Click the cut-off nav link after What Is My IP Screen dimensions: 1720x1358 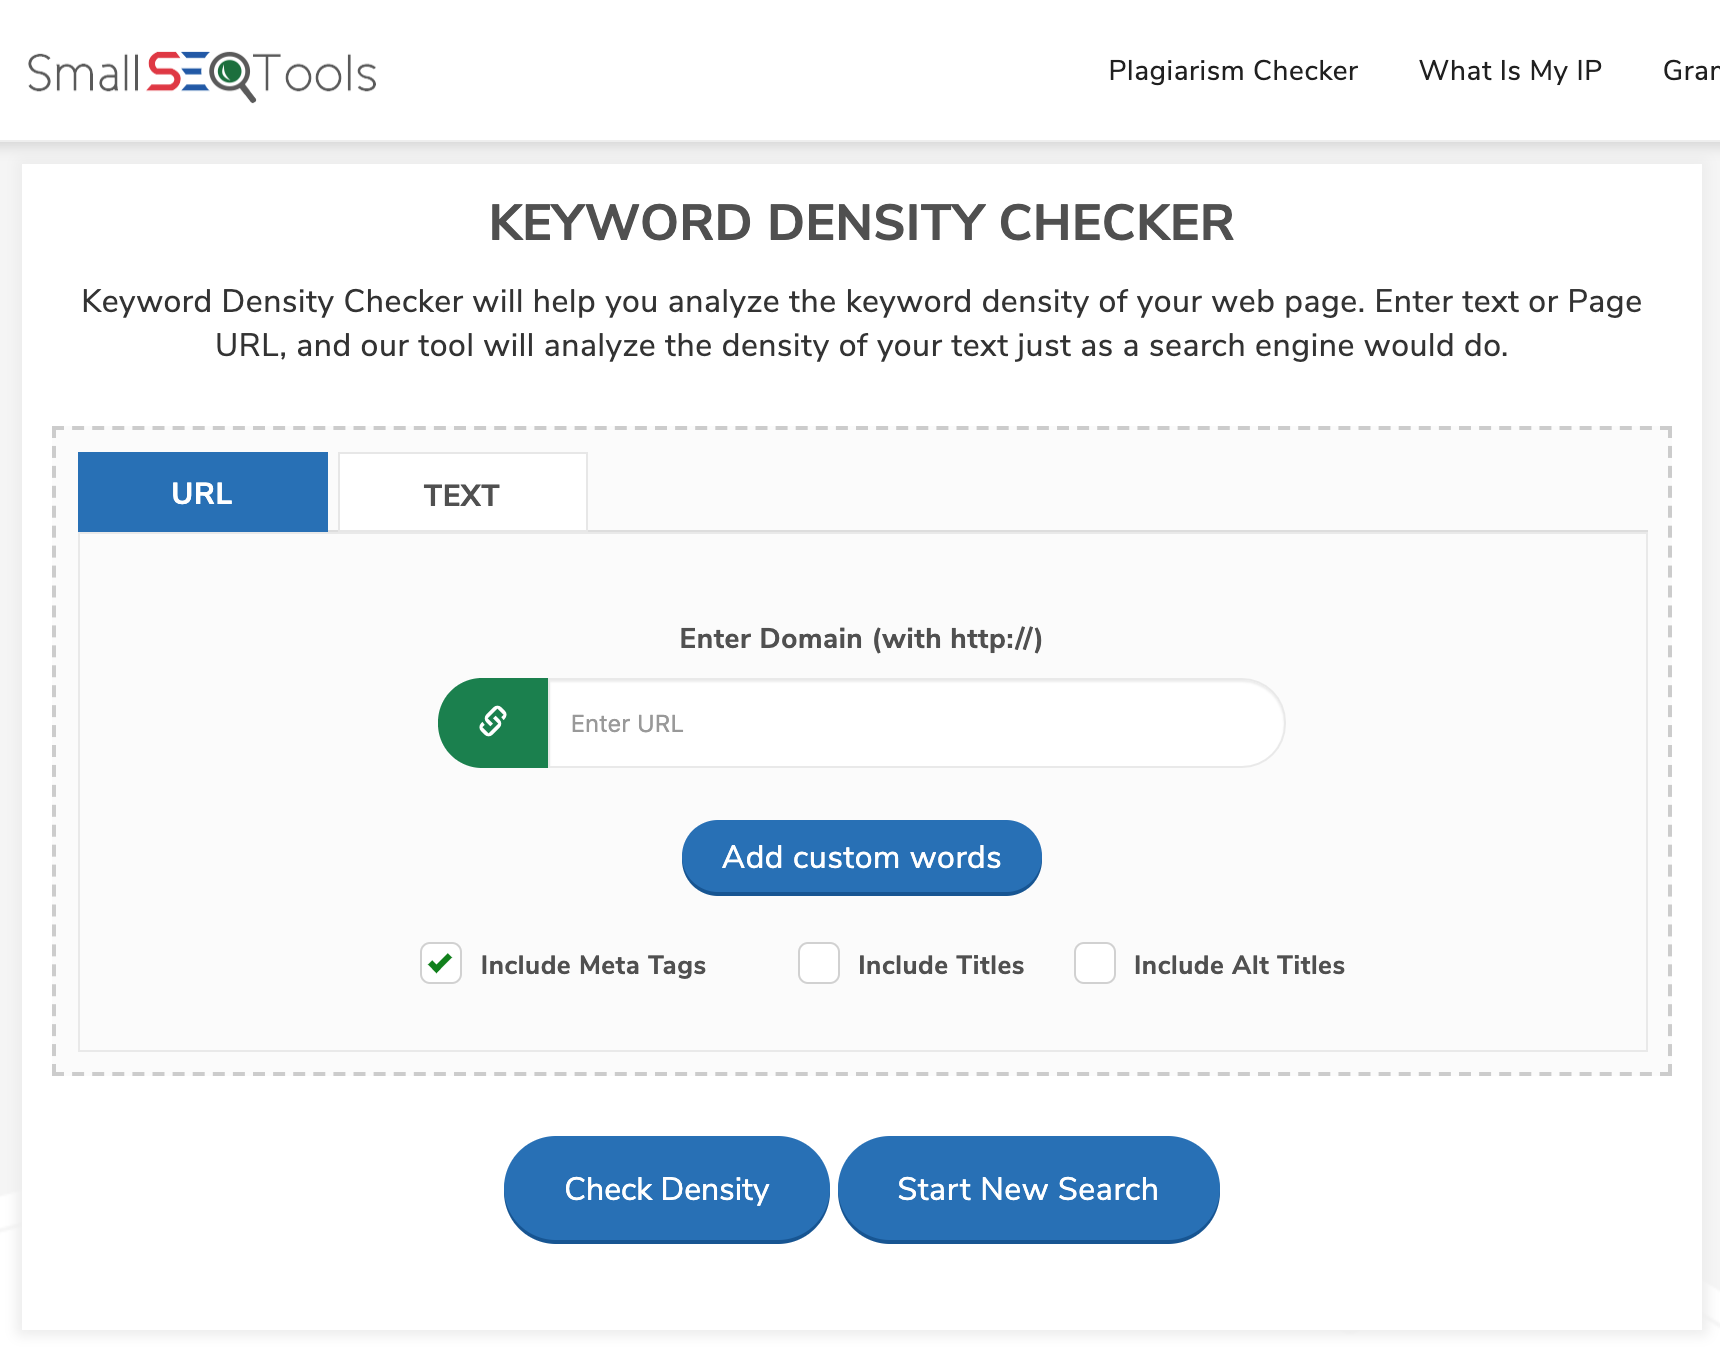click(1690, 71)
